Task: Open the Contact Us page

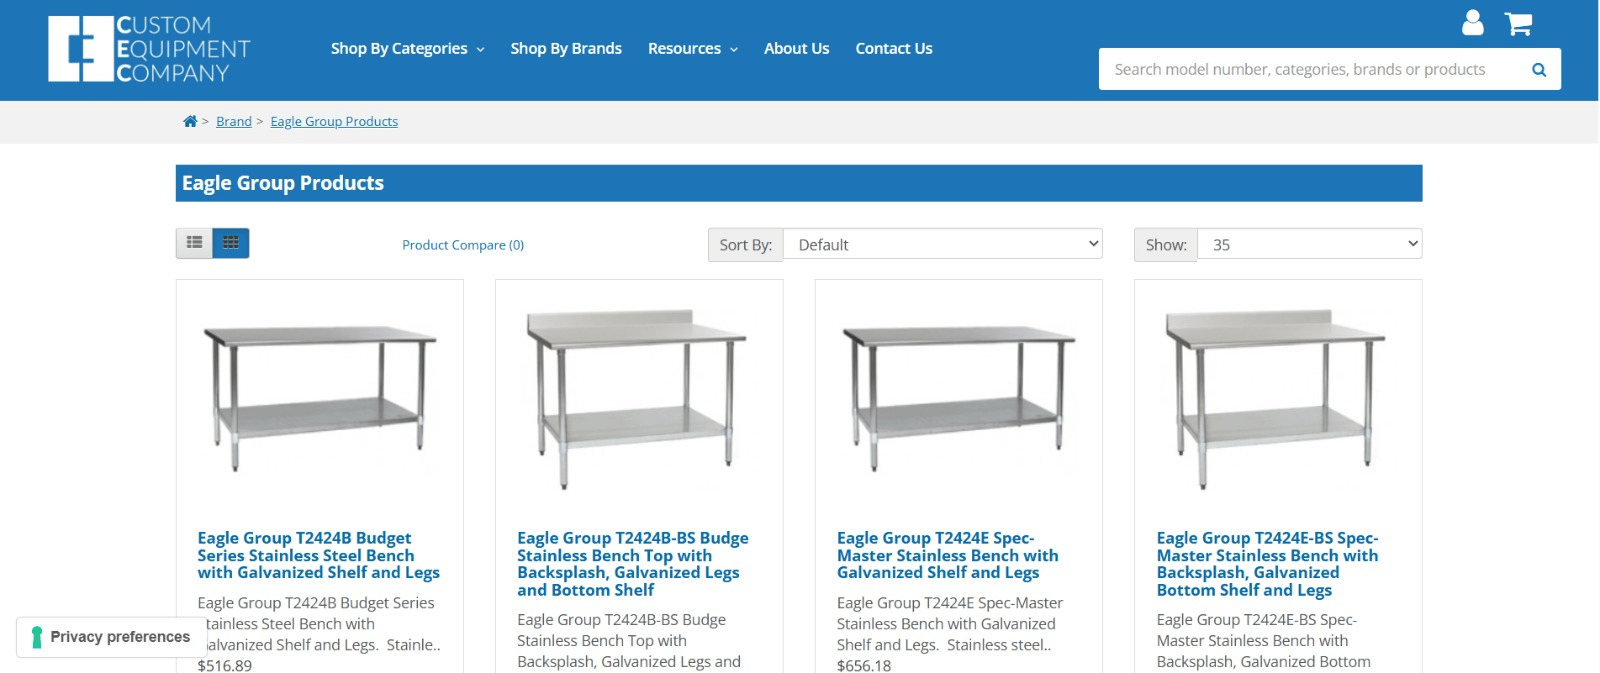Action: (893, 49)
